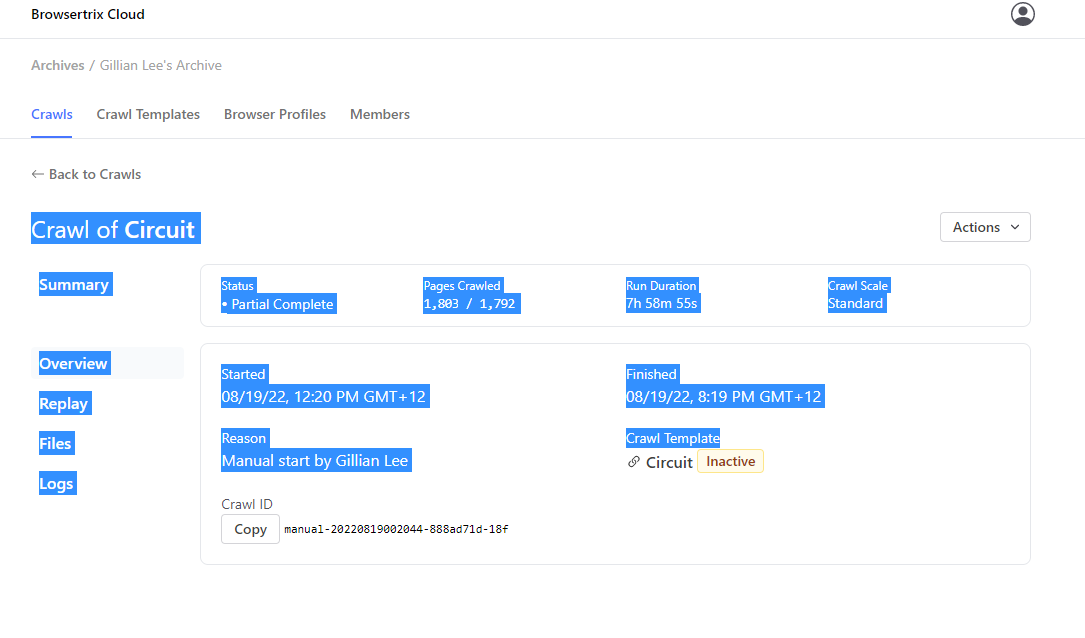Click the link icon beside Circuit
1085x638 pixels.
tap(632, 462)
